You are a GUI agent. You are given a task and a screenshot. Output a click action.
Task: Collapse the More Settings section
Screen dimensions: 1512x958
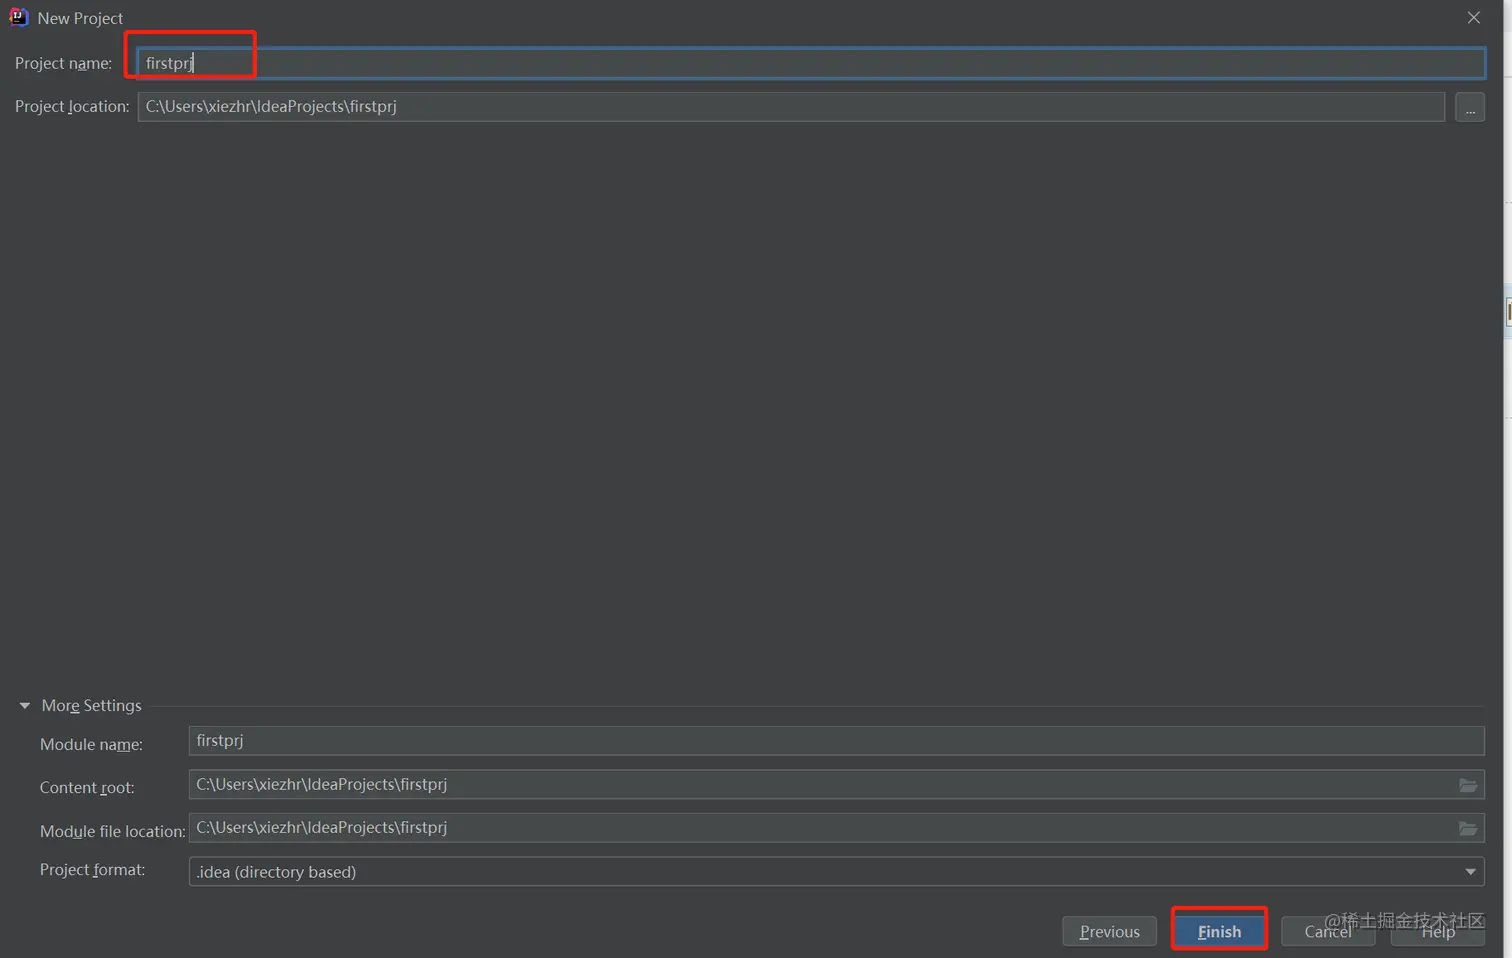(x=25, y=705)
